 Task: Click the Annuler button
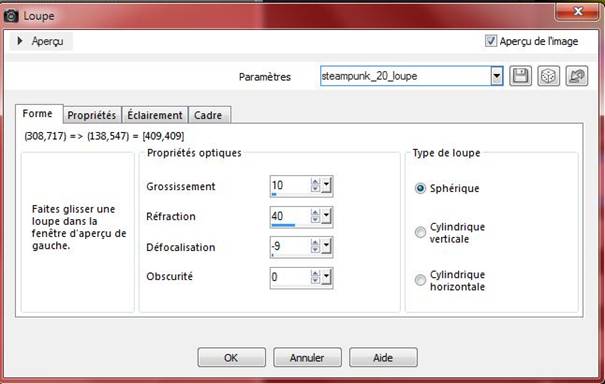tap(307, 358)
